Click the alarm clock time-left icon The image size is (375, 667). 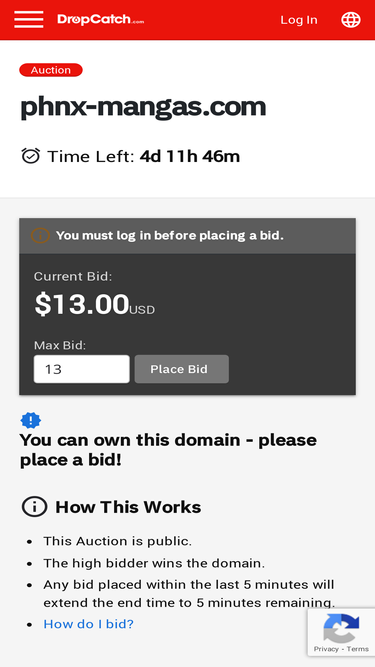pyautogui.click(x=31, y=156)
